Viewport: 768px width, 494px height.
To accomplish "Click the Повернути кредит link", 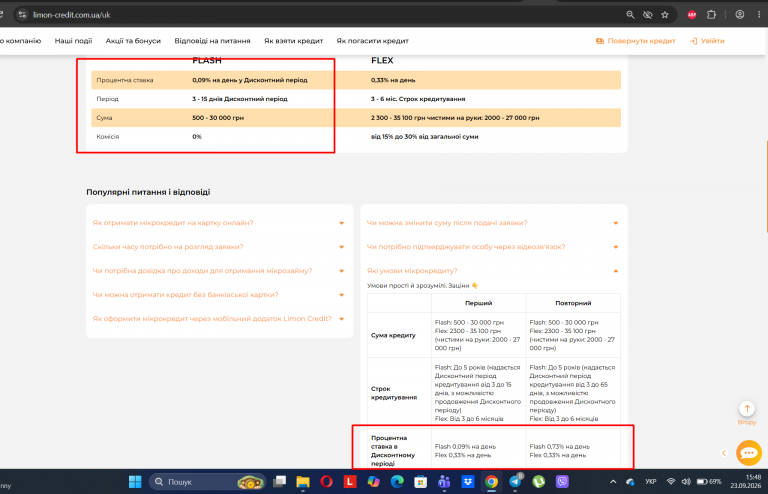I will pos(635,41).
